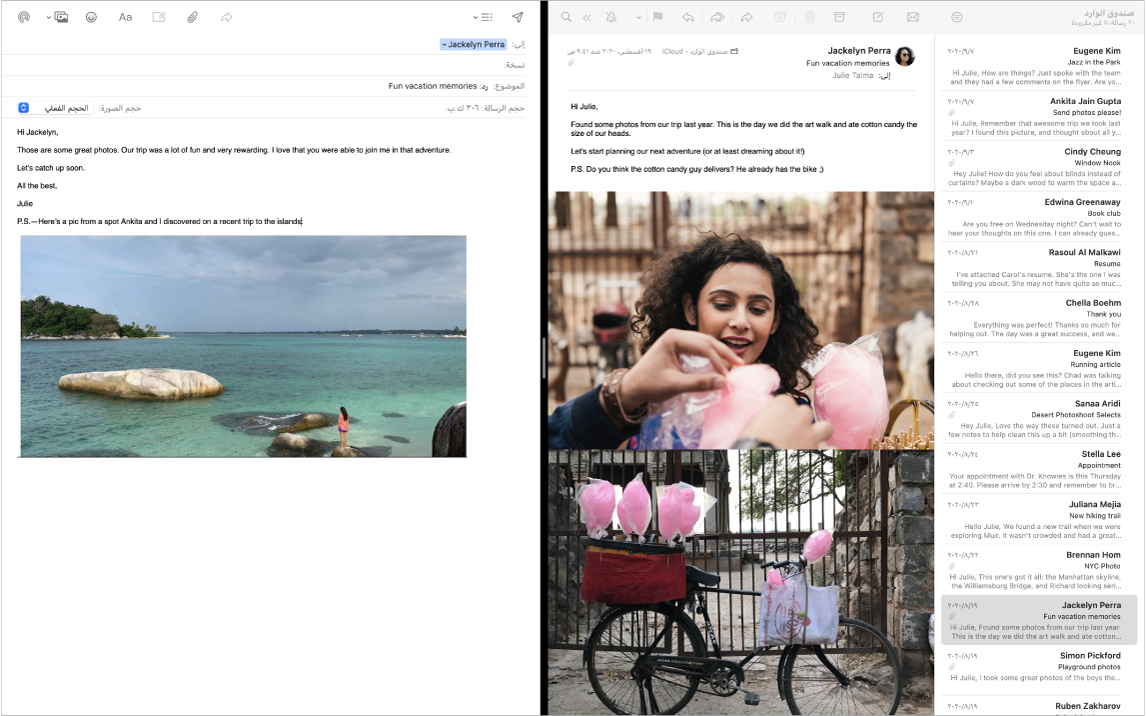This screenshot has width=1146, height=716.
Task: Expand the header fields dropdown chevron
Action: (475, 17)
